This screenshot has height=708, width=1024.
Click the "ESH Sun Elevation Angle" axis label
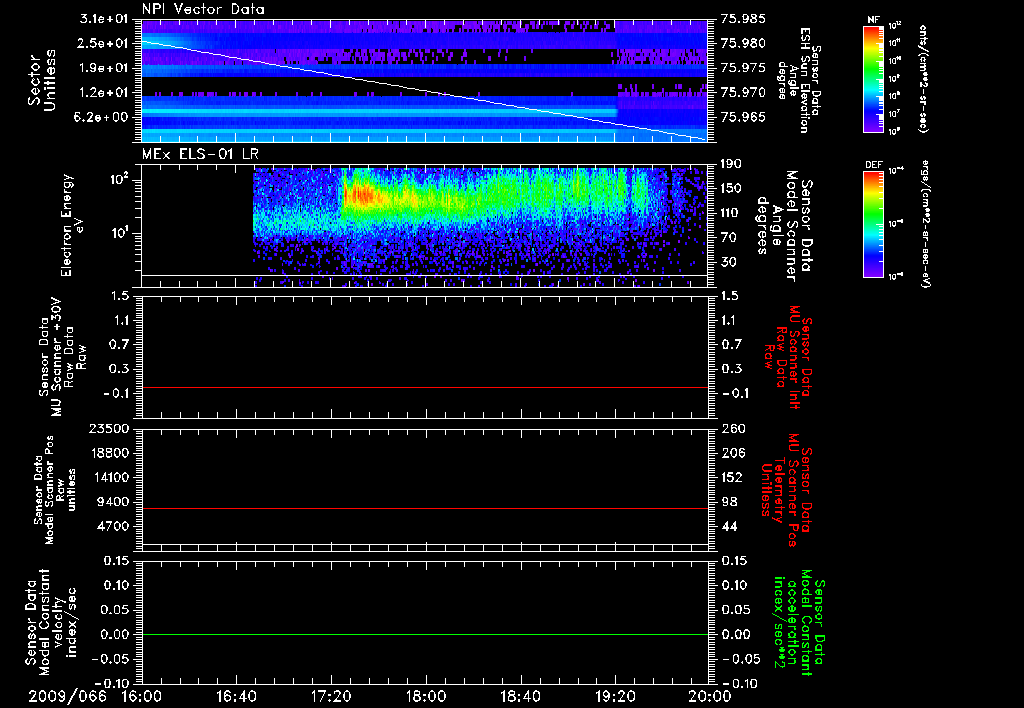point(798,80)
